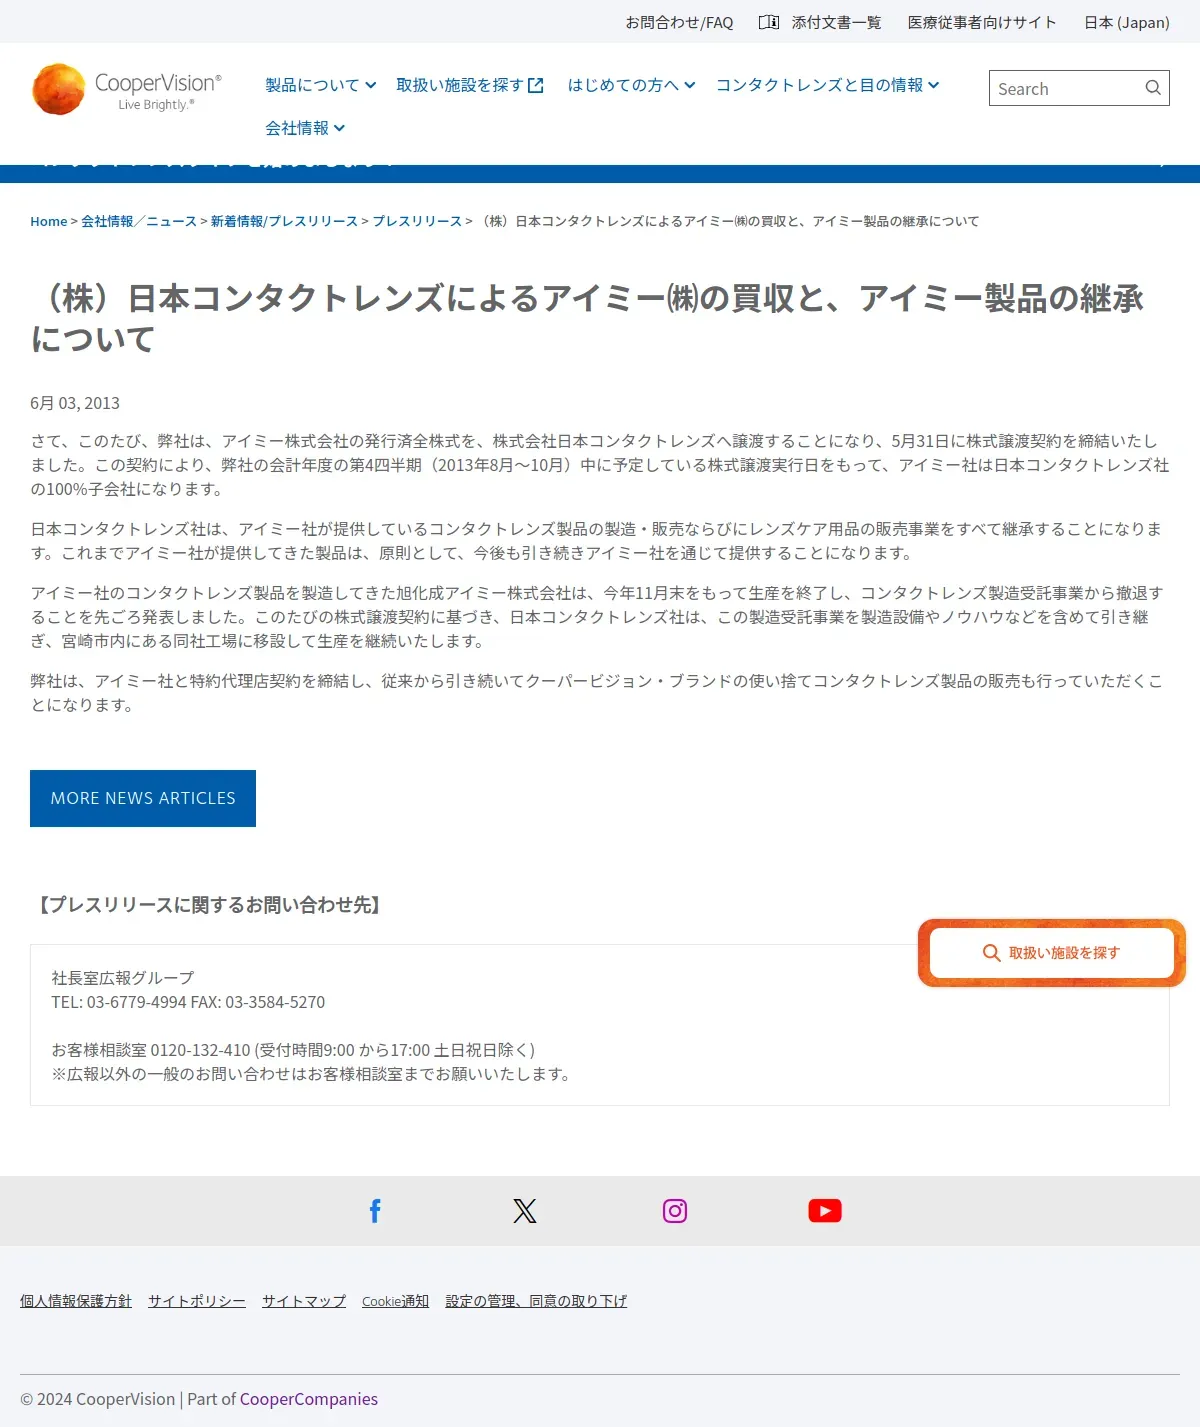1200x1427 pixels.
Task: Open お問合わせ/FAQ in the top bar
Action: click(x=679, y=22)
